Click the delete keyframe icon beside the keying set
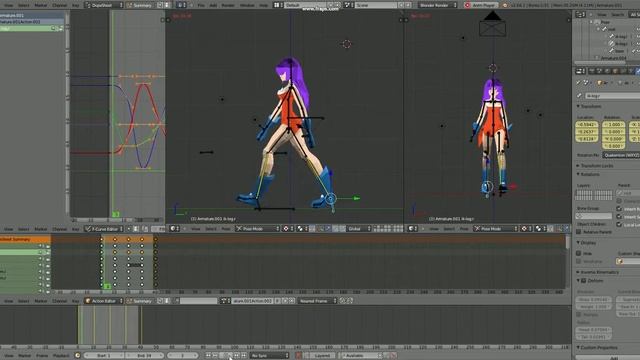 click(x=394, y=356)
